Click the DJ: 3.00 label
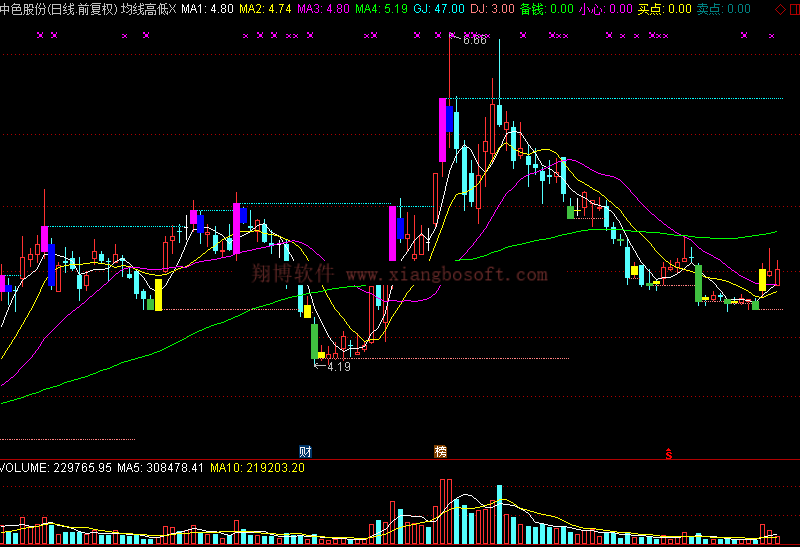 492,9
